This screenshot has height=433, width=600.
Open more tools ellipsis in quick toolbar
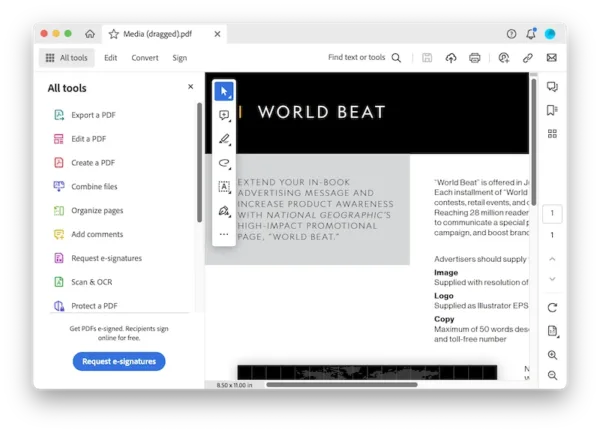tap(224, 234)
